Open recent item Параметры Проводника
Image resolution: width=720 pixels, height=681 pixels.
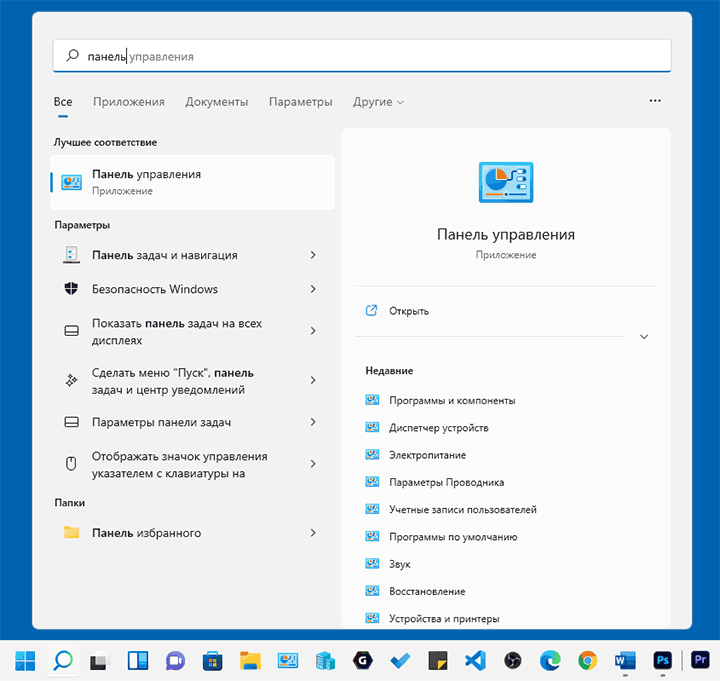click(446, 482)
